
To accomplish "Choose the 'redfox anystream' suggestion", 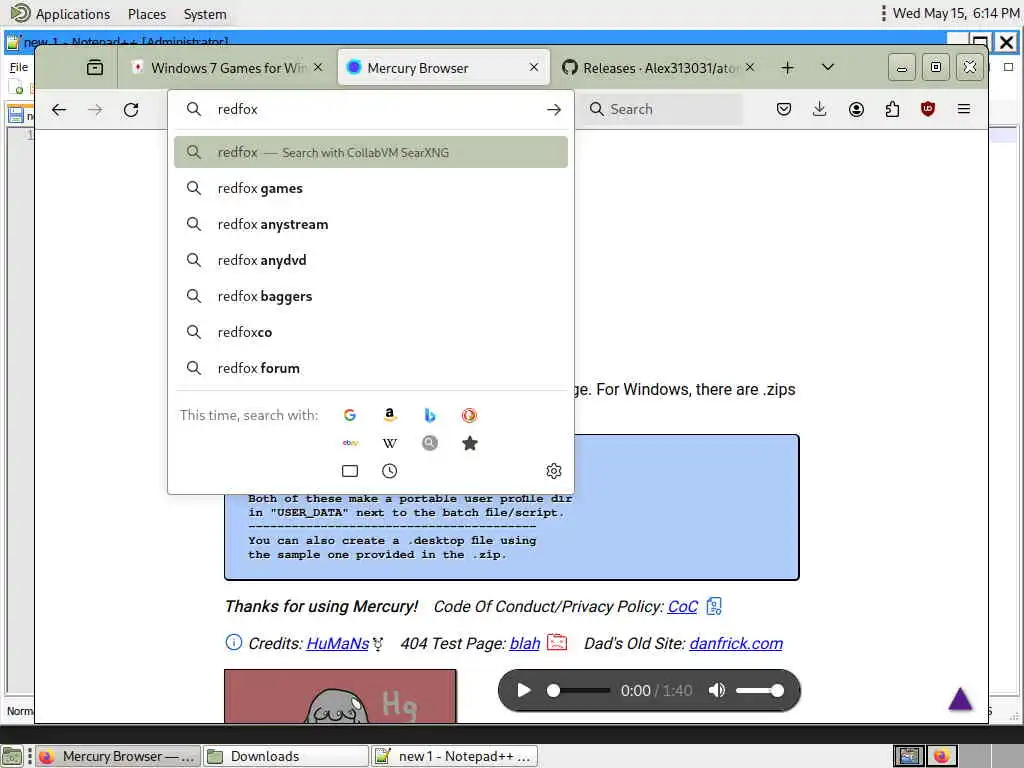I will 370,224.
